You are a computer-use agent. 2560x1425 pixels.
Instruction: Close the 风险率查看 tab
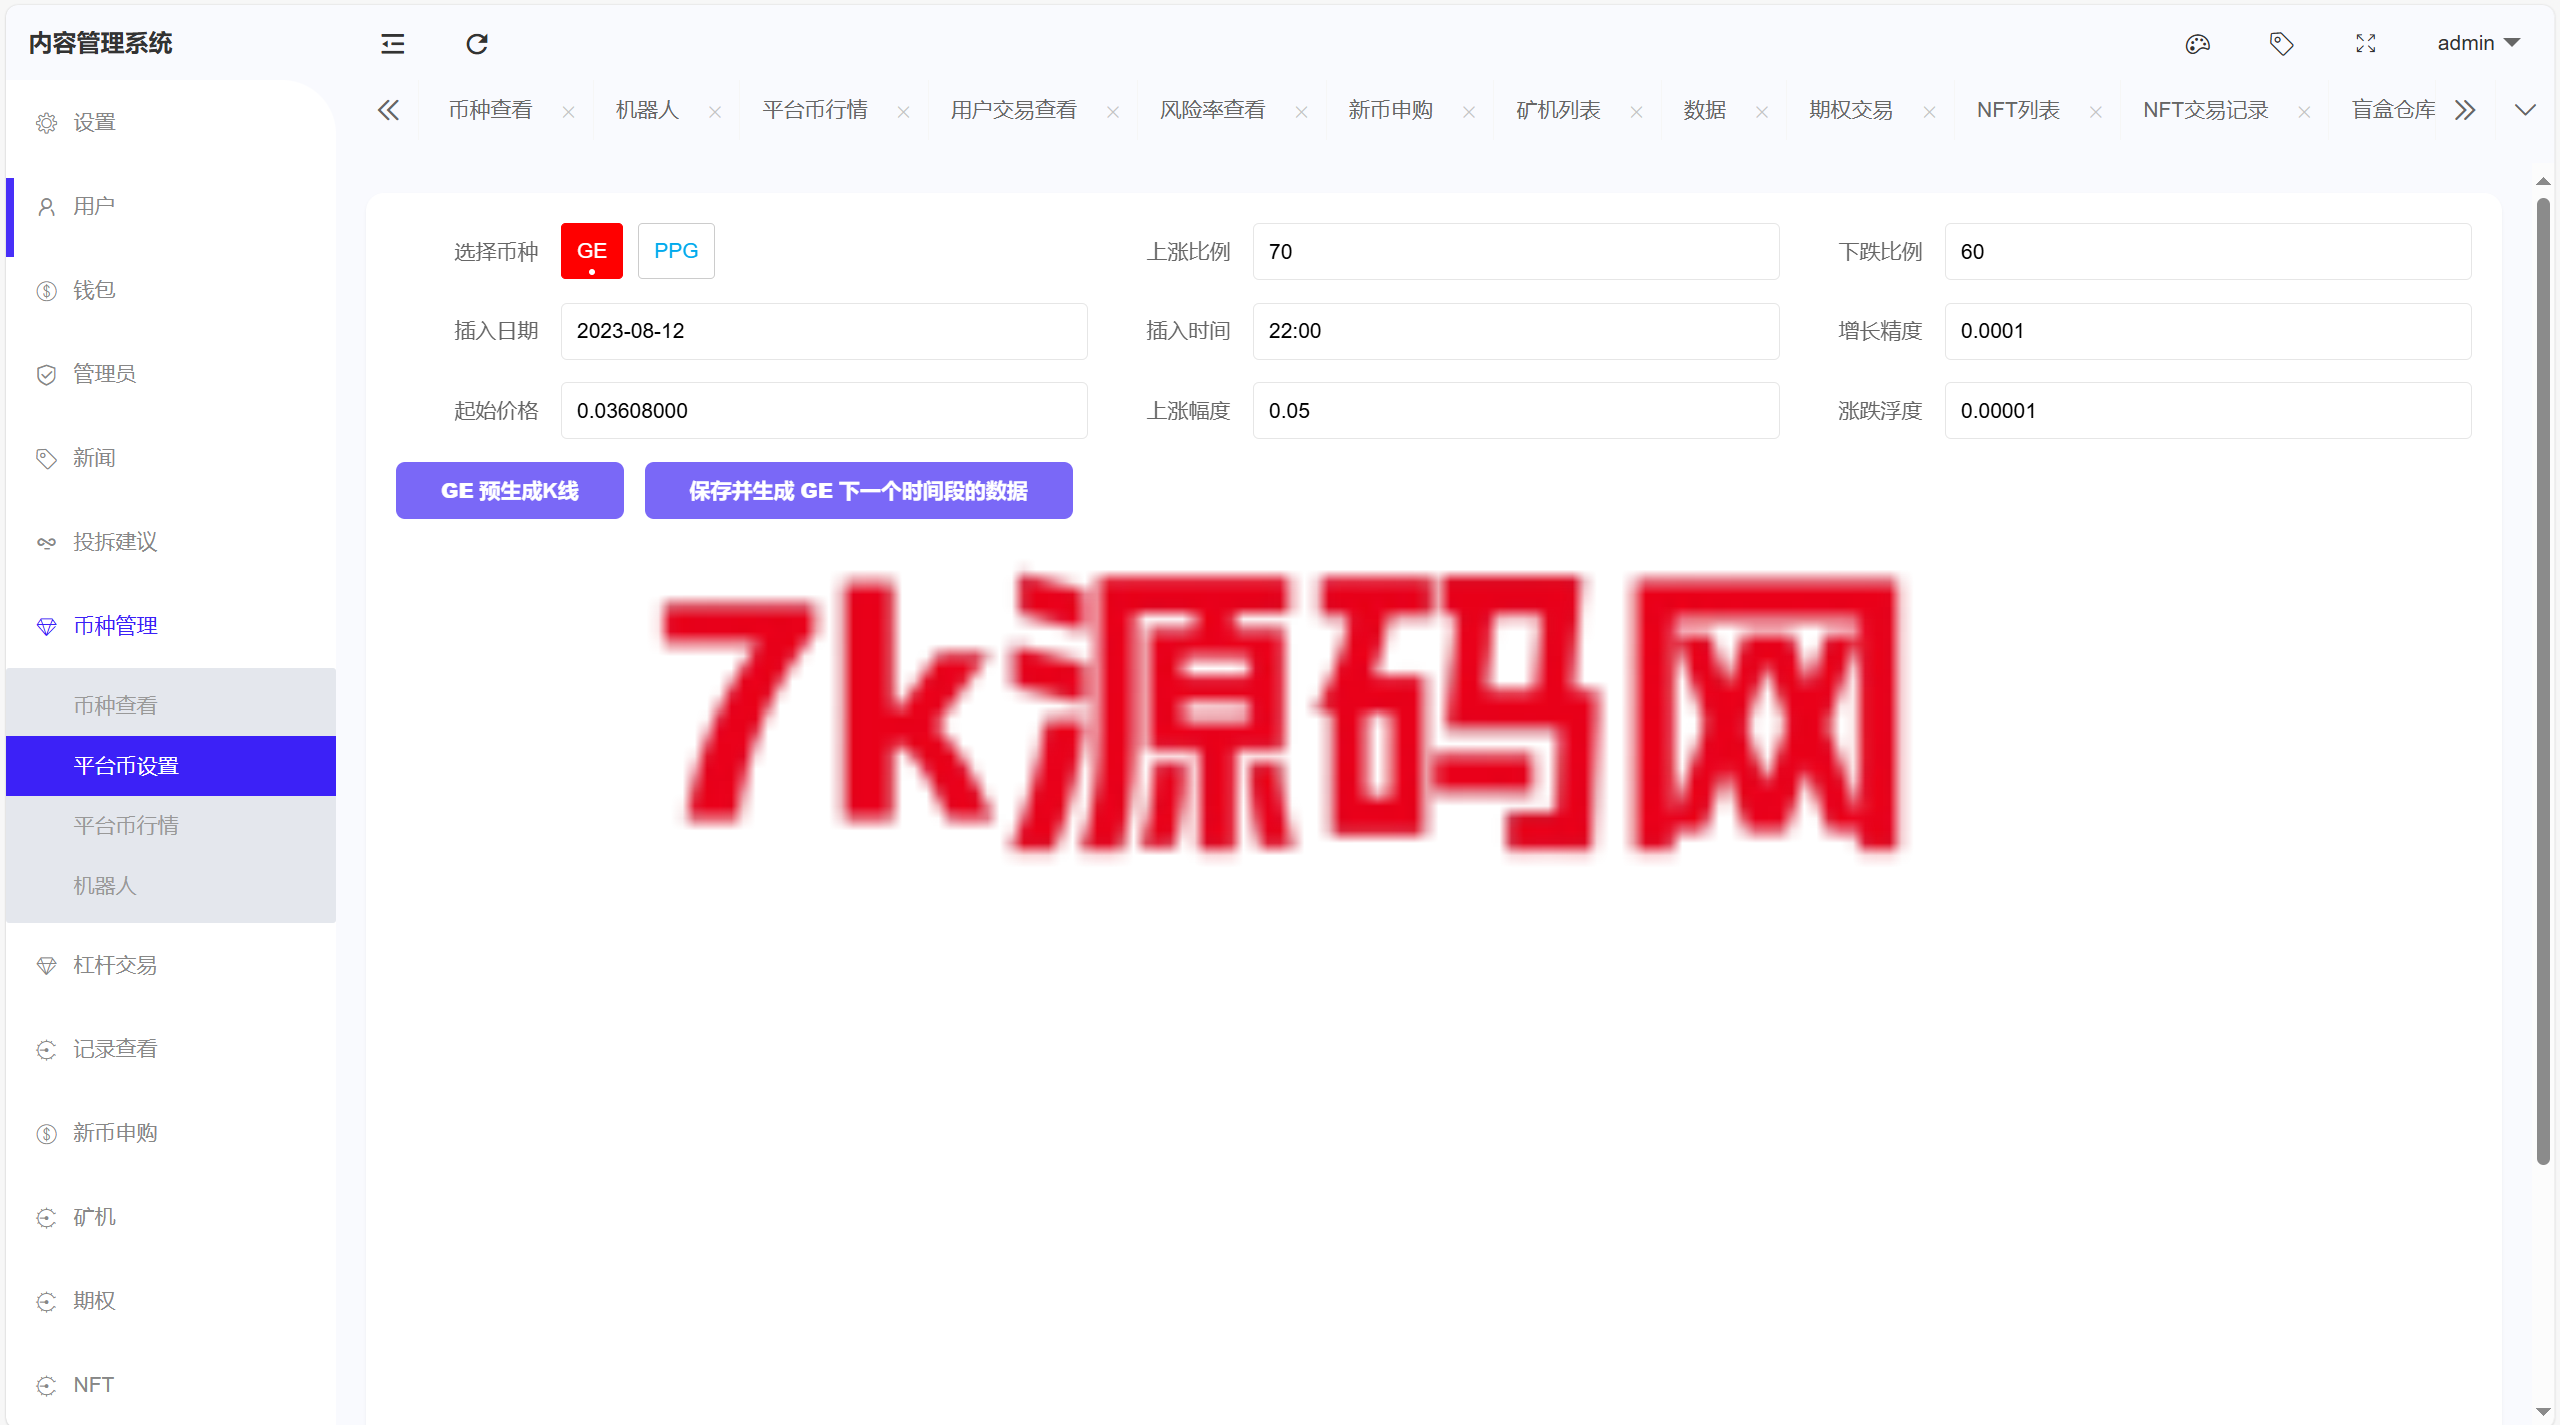(1301, 112)
